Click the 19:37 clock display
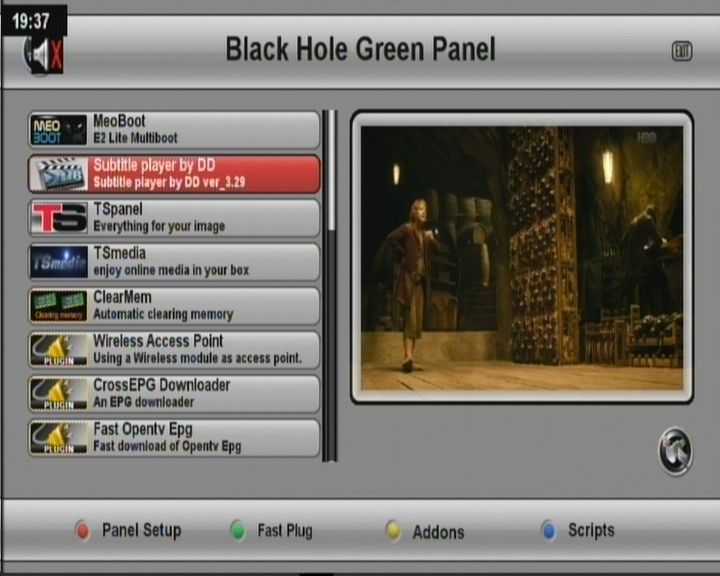 point(31,21)
